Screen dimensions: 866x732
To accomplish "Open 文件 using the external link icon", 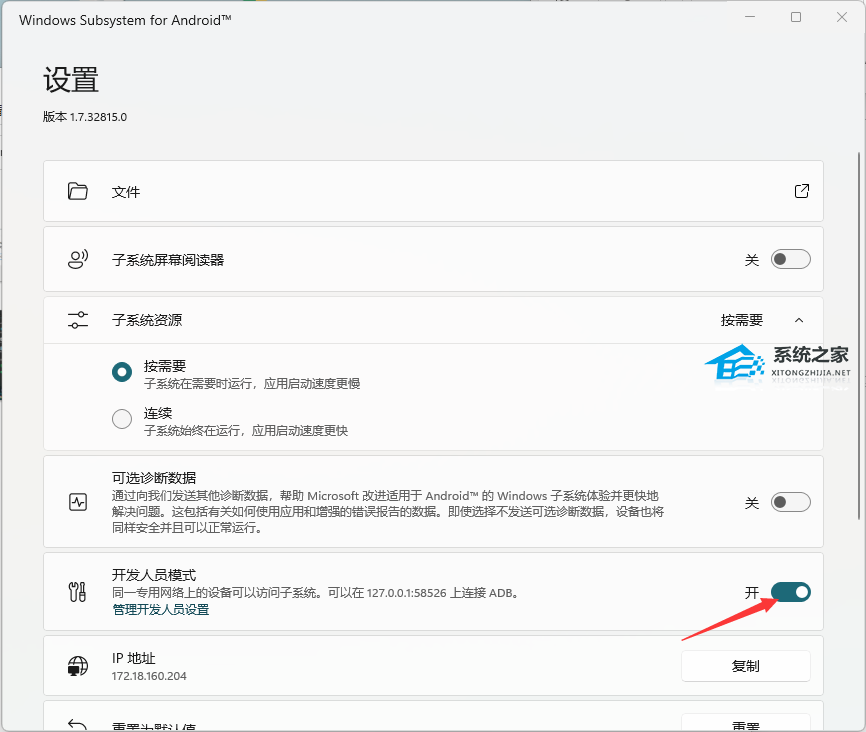I will pyautogui.click(x=801, y=191).
